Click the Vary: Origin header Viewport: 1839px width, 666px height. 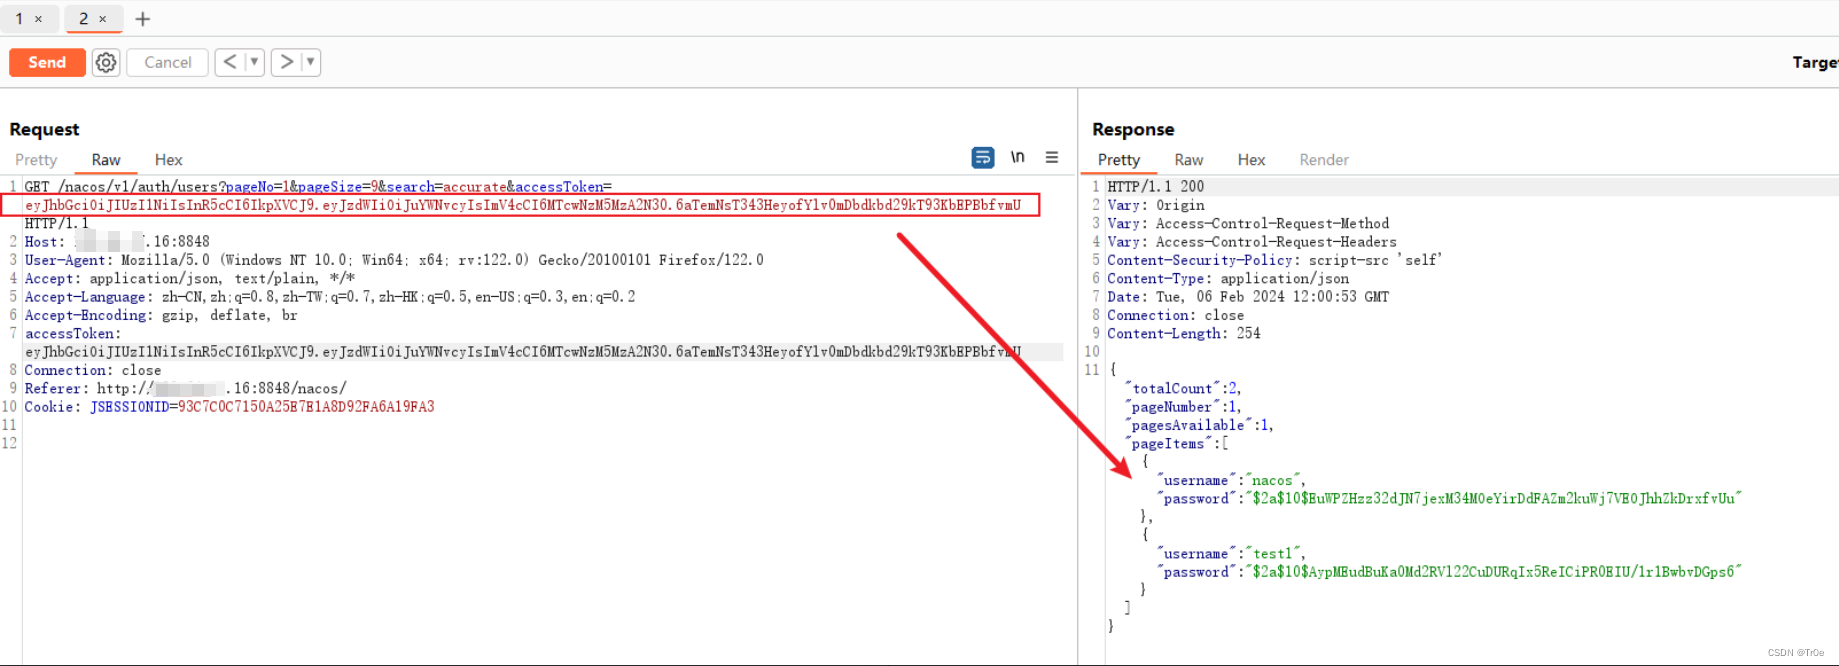tap(1156, 205)
